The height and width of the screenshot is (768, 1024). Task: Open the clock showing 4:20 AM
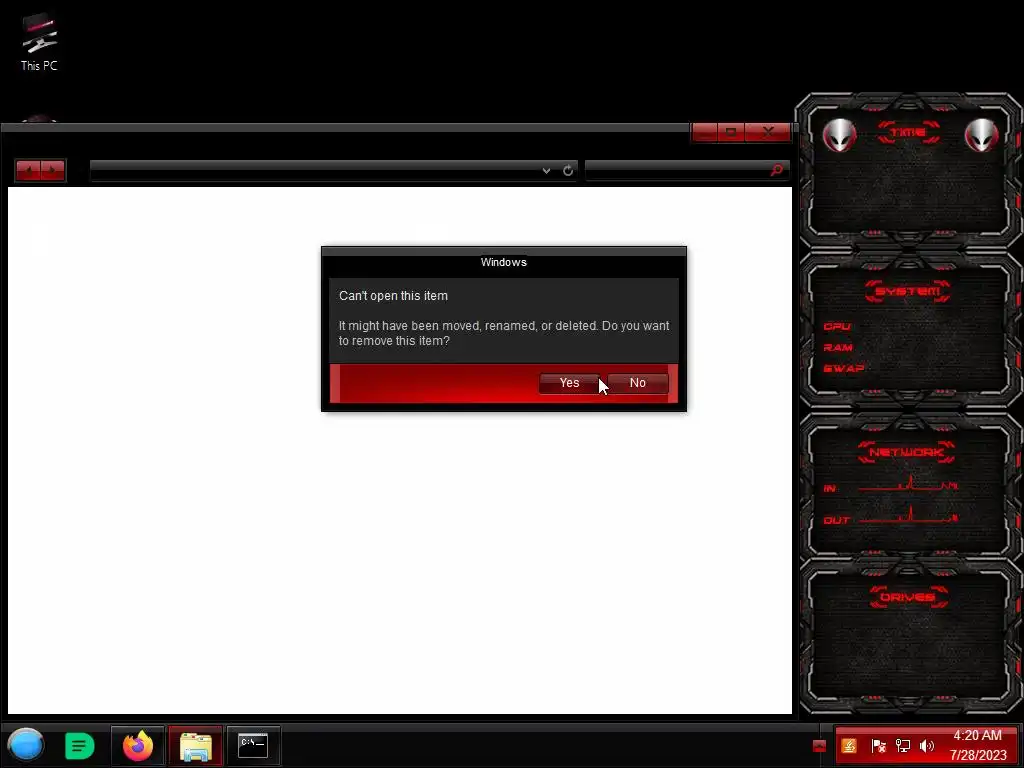coord(978,735)
